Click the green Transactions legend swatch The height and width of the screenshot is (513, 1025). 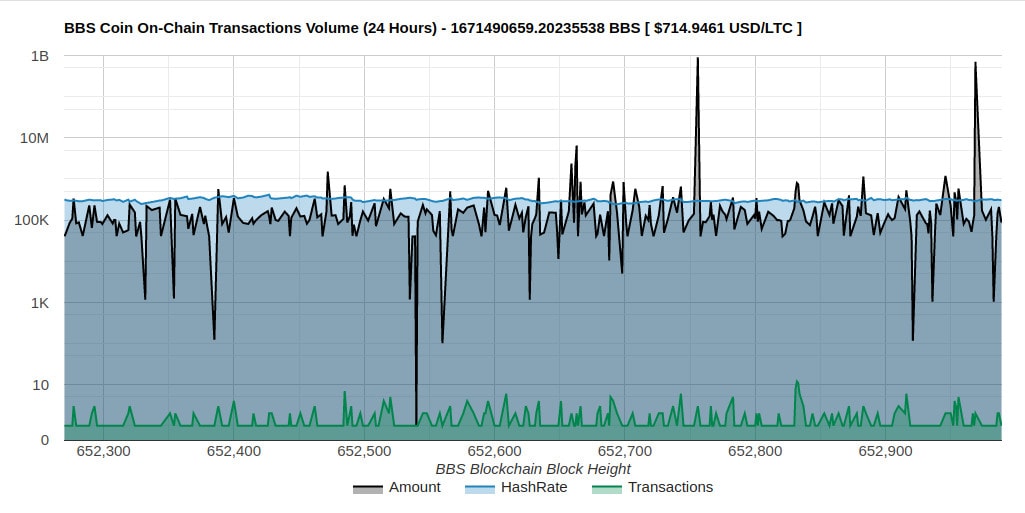606,488
